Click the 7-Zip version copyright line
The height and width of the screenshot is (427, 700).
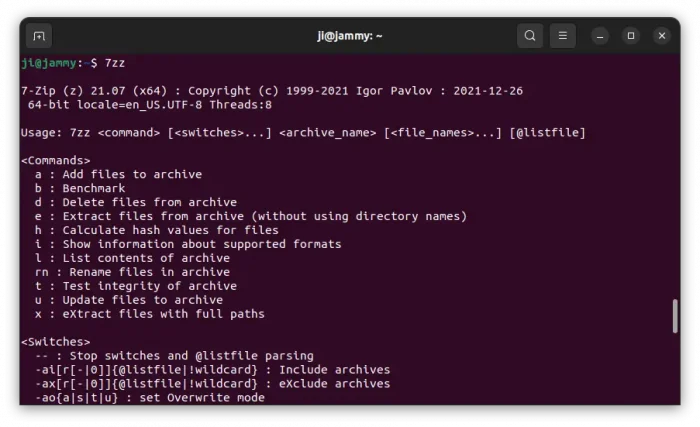271,91
